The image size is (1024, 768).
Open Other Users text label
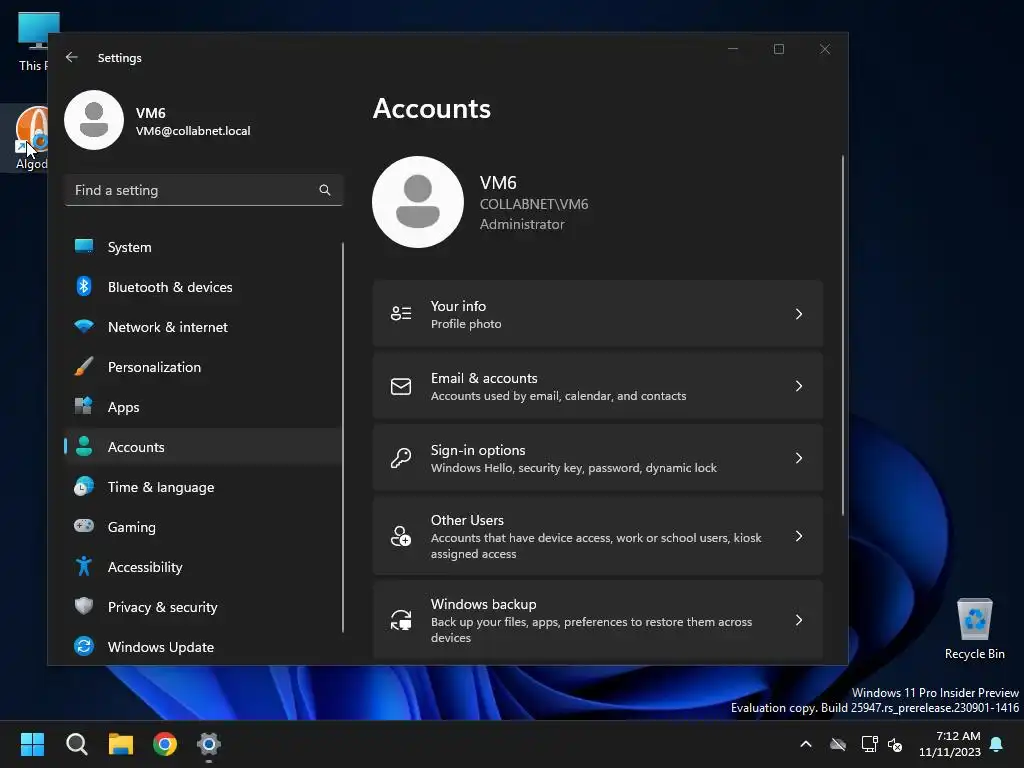coord(467,520)
